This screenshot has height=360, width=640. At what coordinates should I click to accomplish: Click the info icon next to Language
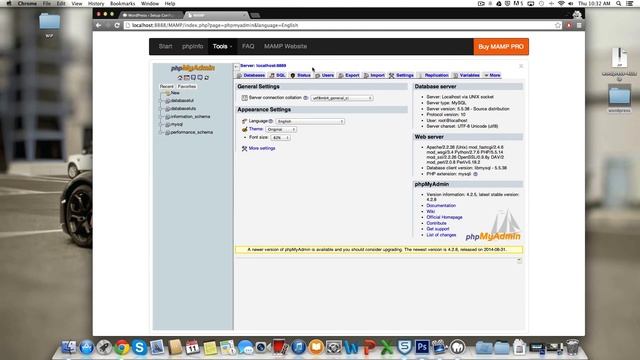(x=271, y=121)
